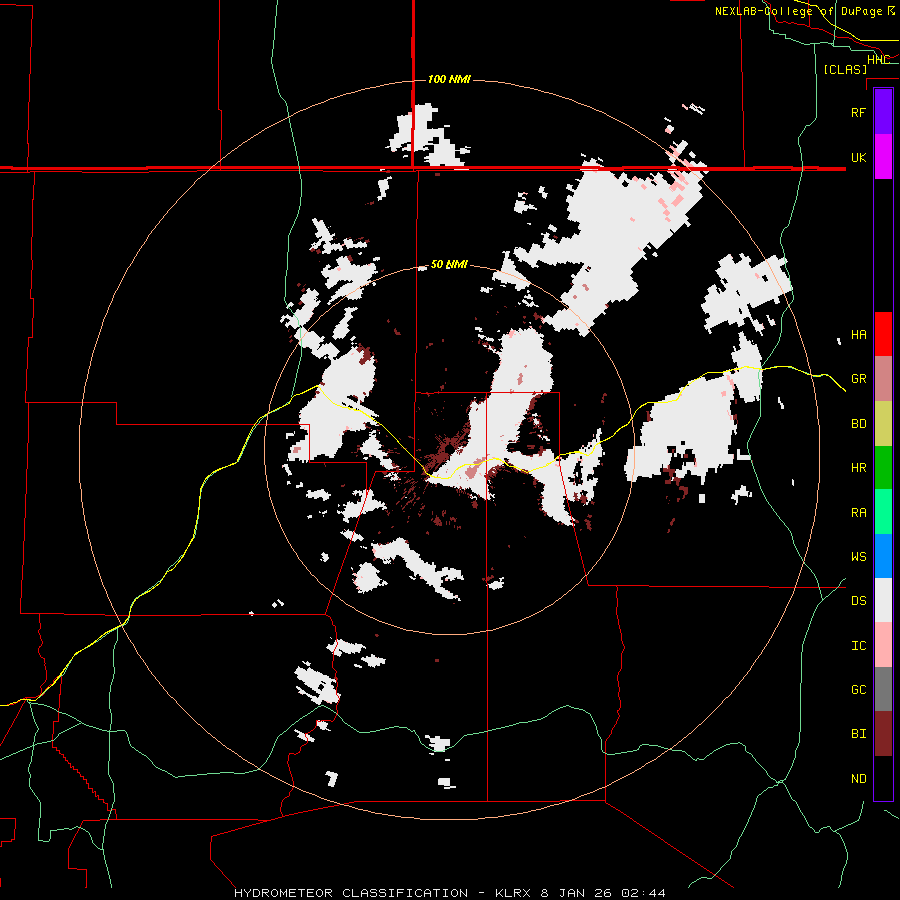Click the red HA color swatch in legend
This screenshot has width=900, height=900.
pyautogui.click(x=883, y=334)
